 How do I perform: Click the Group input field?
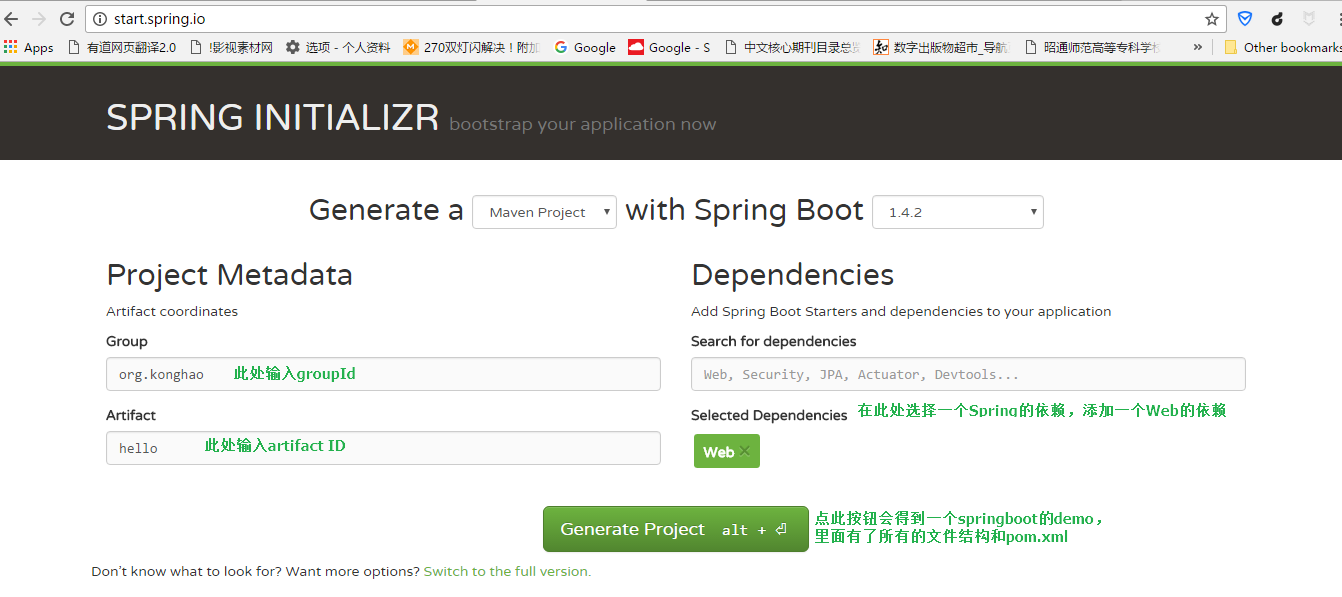[x=383, y=374]
